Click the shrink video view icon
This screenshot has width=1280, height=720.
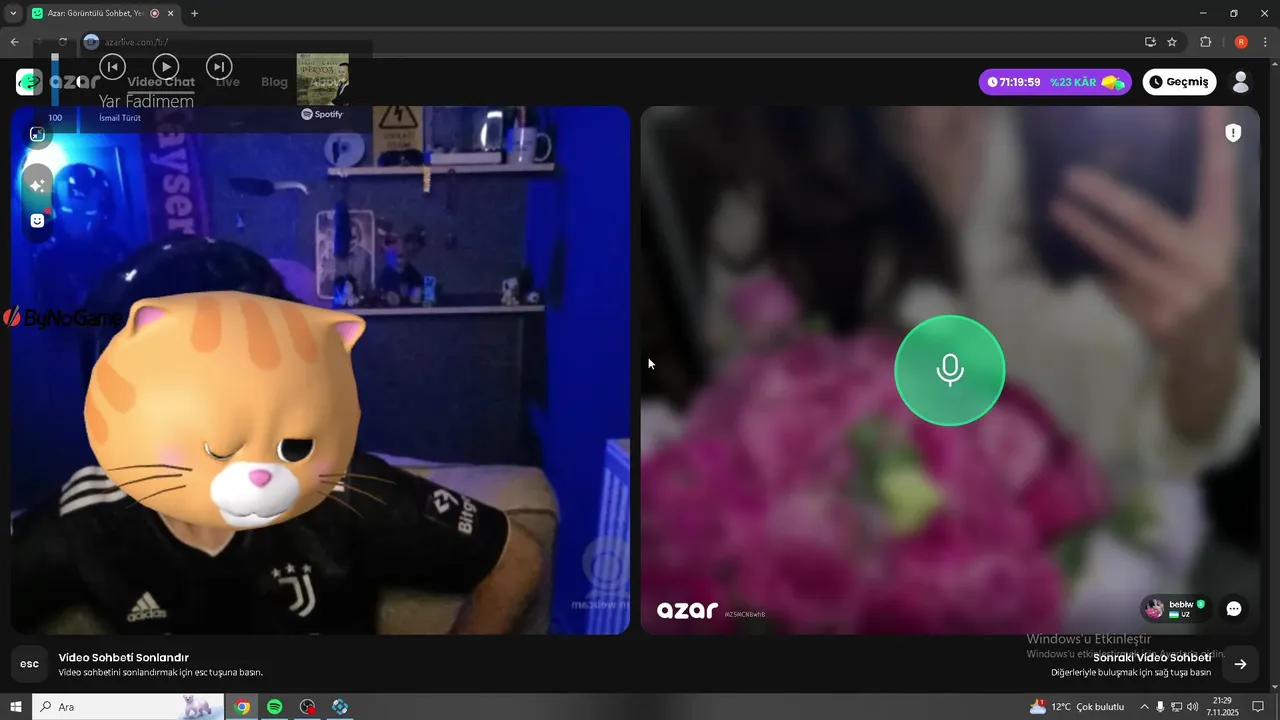(x=37, y=134)
